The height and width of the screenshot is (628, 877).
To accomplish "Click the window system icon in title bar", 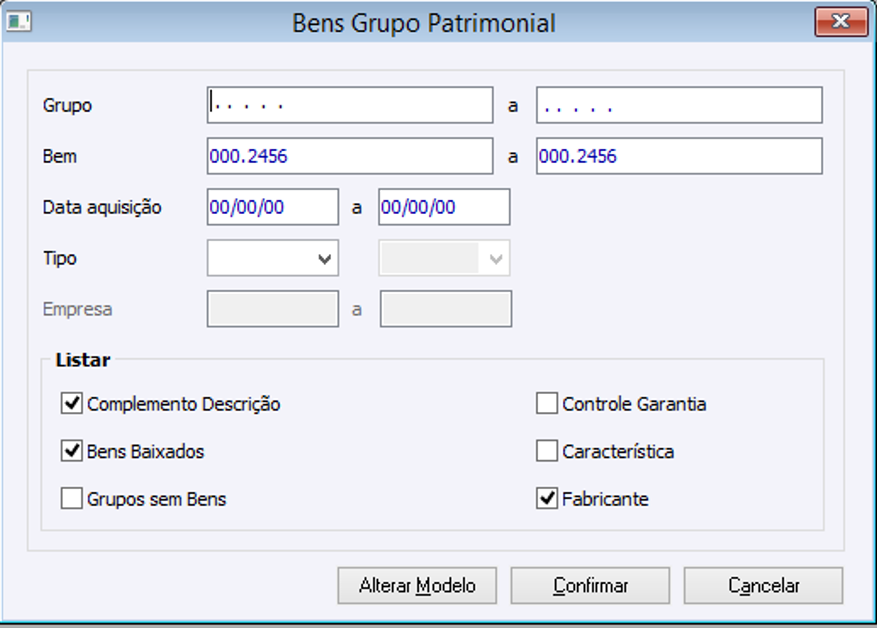I will click(19, 20).
